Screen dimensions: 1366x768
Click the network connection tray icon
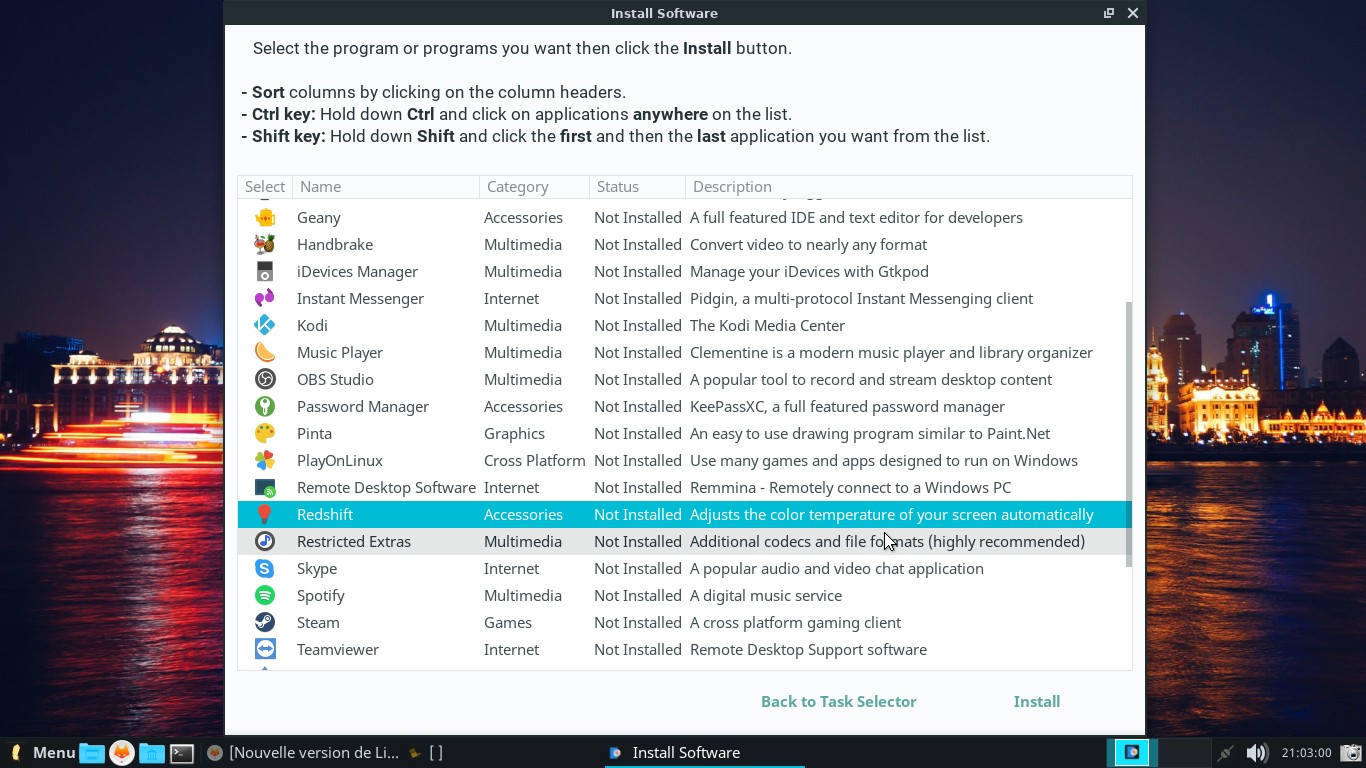[x=1226, y=753]
